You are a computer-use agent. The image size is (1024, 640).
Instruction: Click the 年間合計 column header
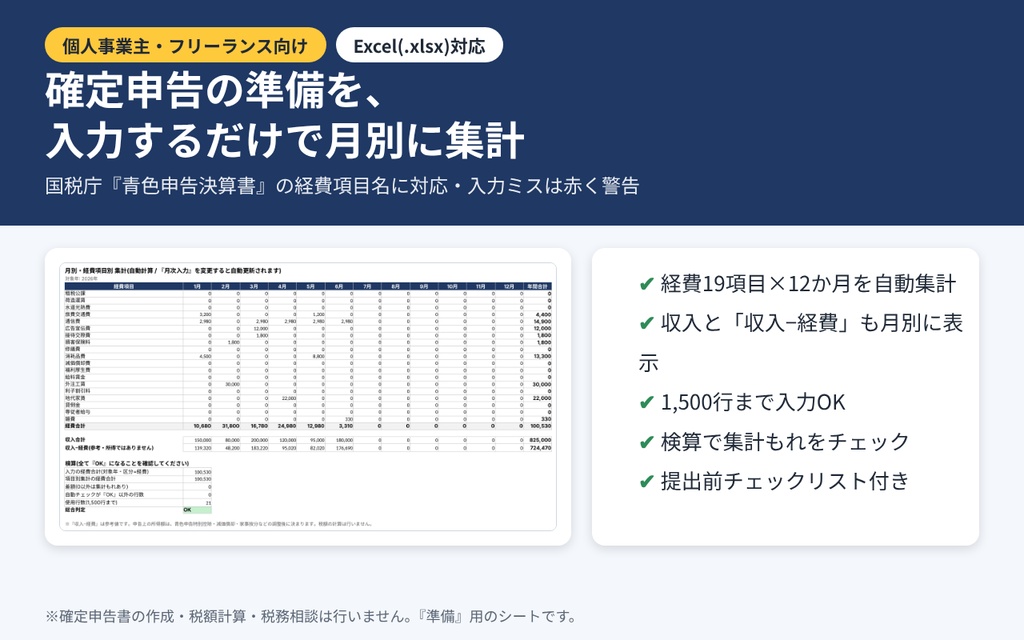(x=537, y=286)
